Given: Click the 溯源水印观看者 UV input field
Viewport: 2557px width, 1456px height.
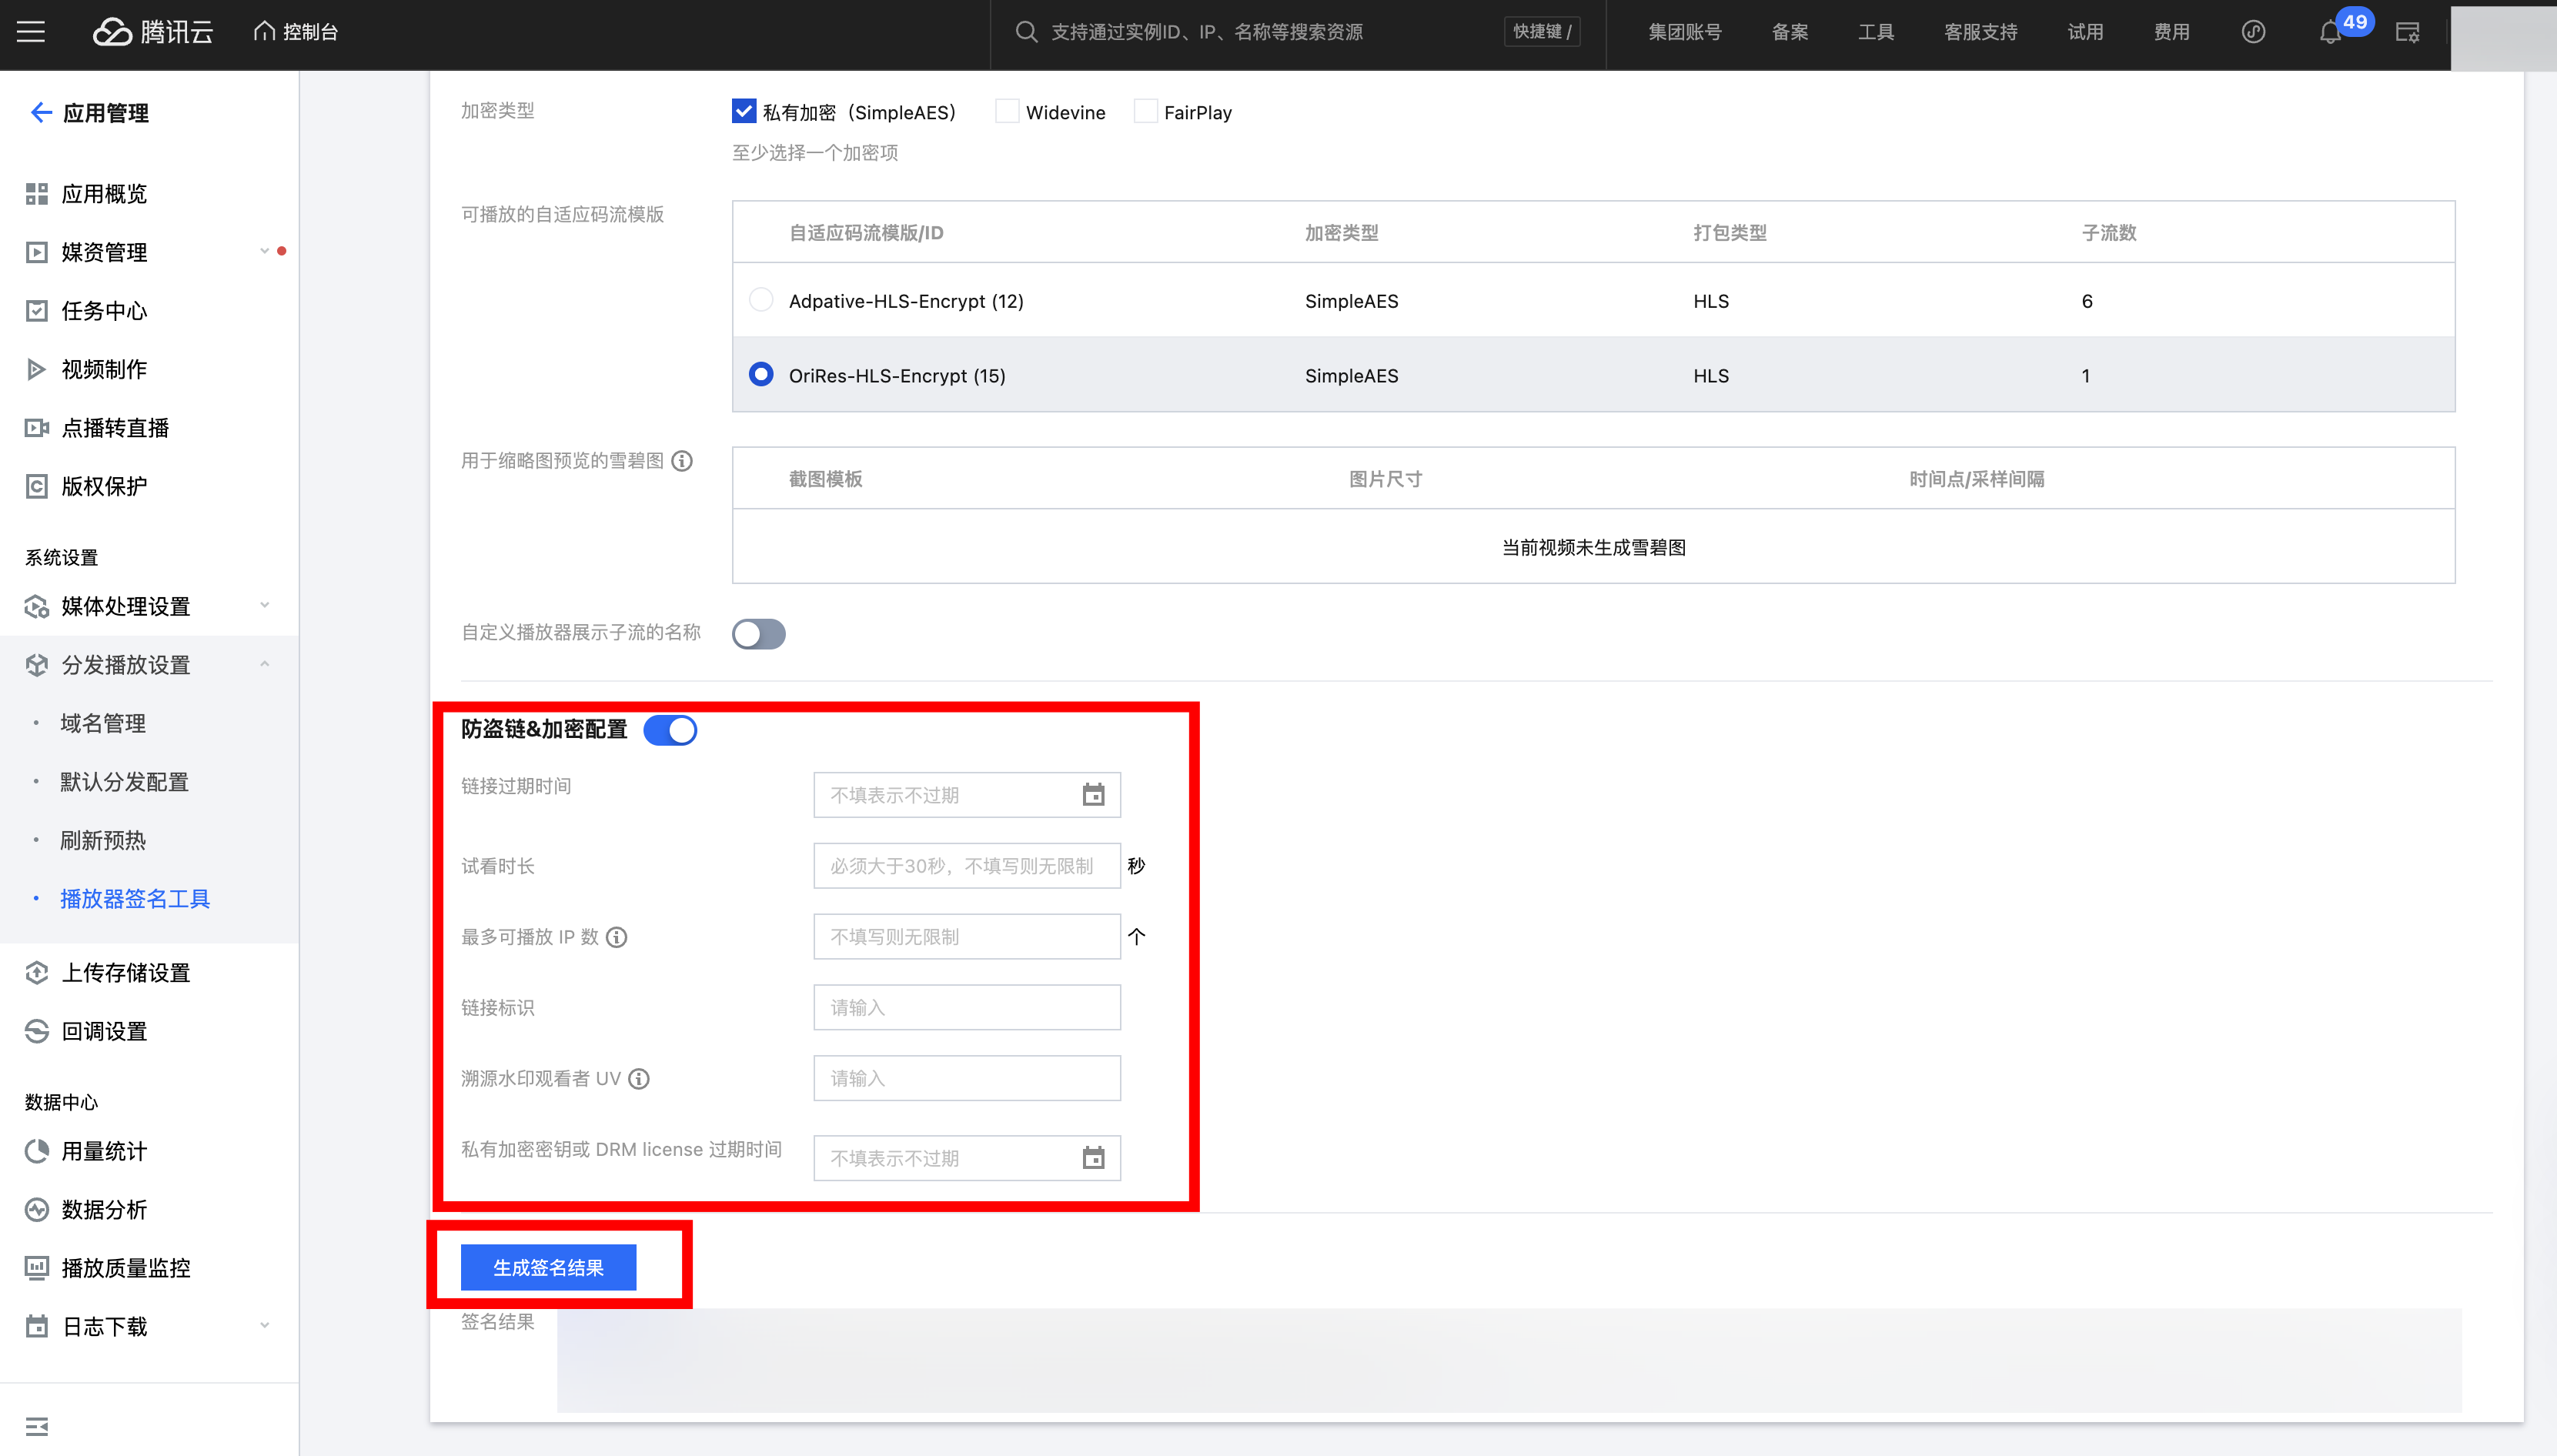Looking at the screenshot, I should tap(967, 1079).
